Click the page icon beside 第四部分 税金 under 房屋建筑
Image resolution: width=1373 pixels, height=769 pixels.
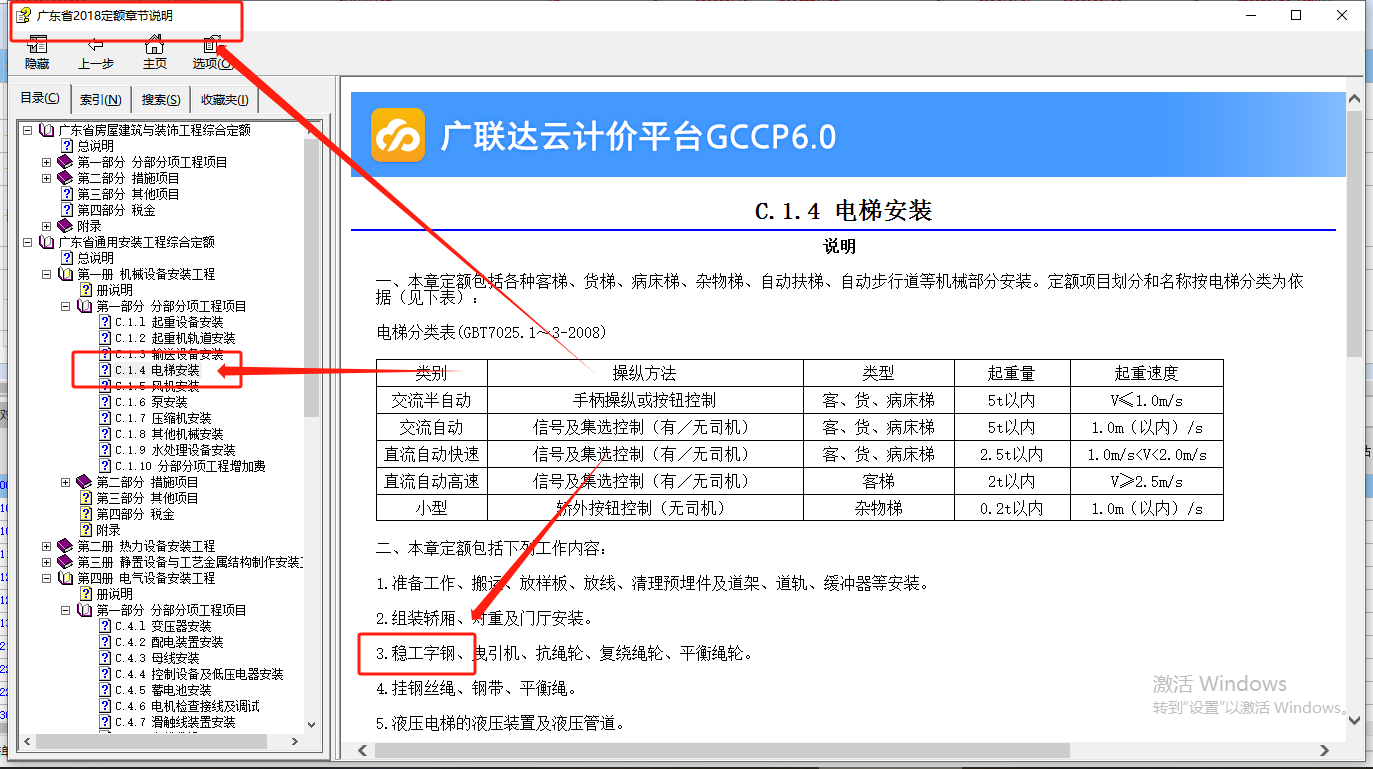(x=67, y=210)
